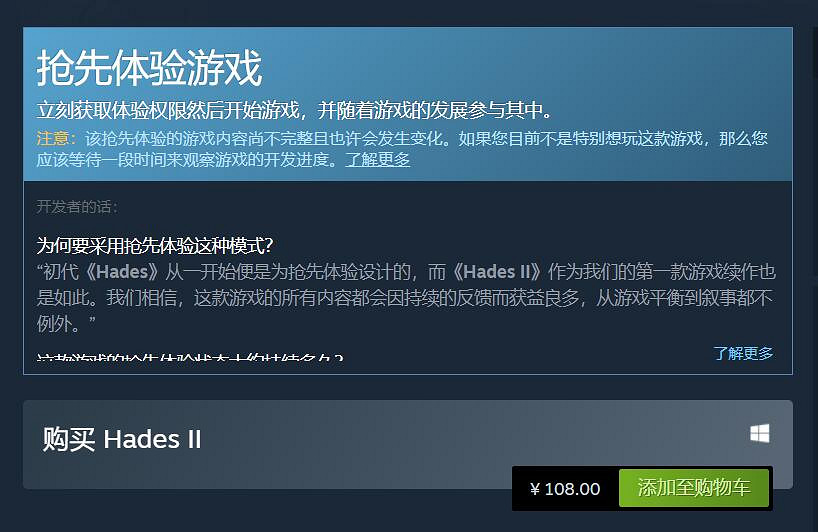
Task: Click the bold Hades II text in the quote
Action: click(x=497, y=272)
